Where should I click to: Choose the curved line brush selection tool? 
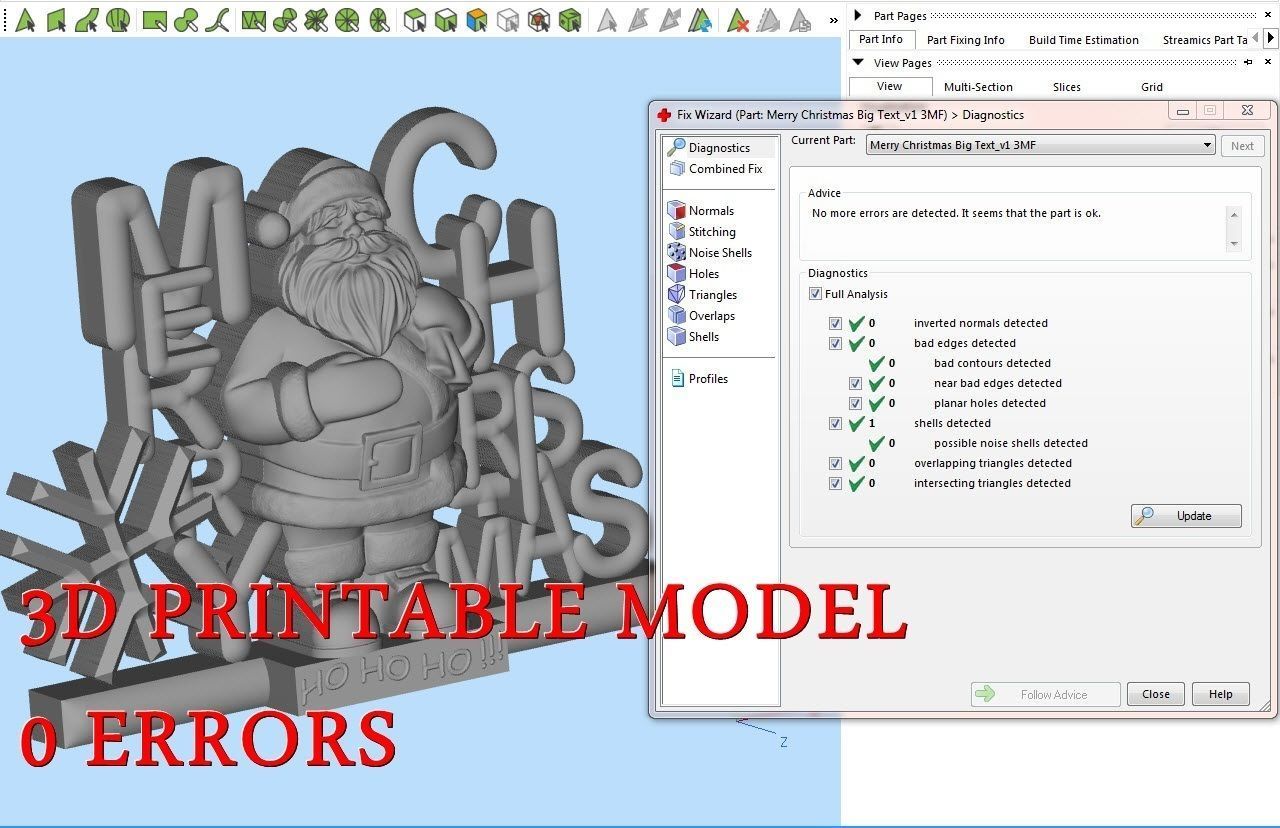click(217, 19)
